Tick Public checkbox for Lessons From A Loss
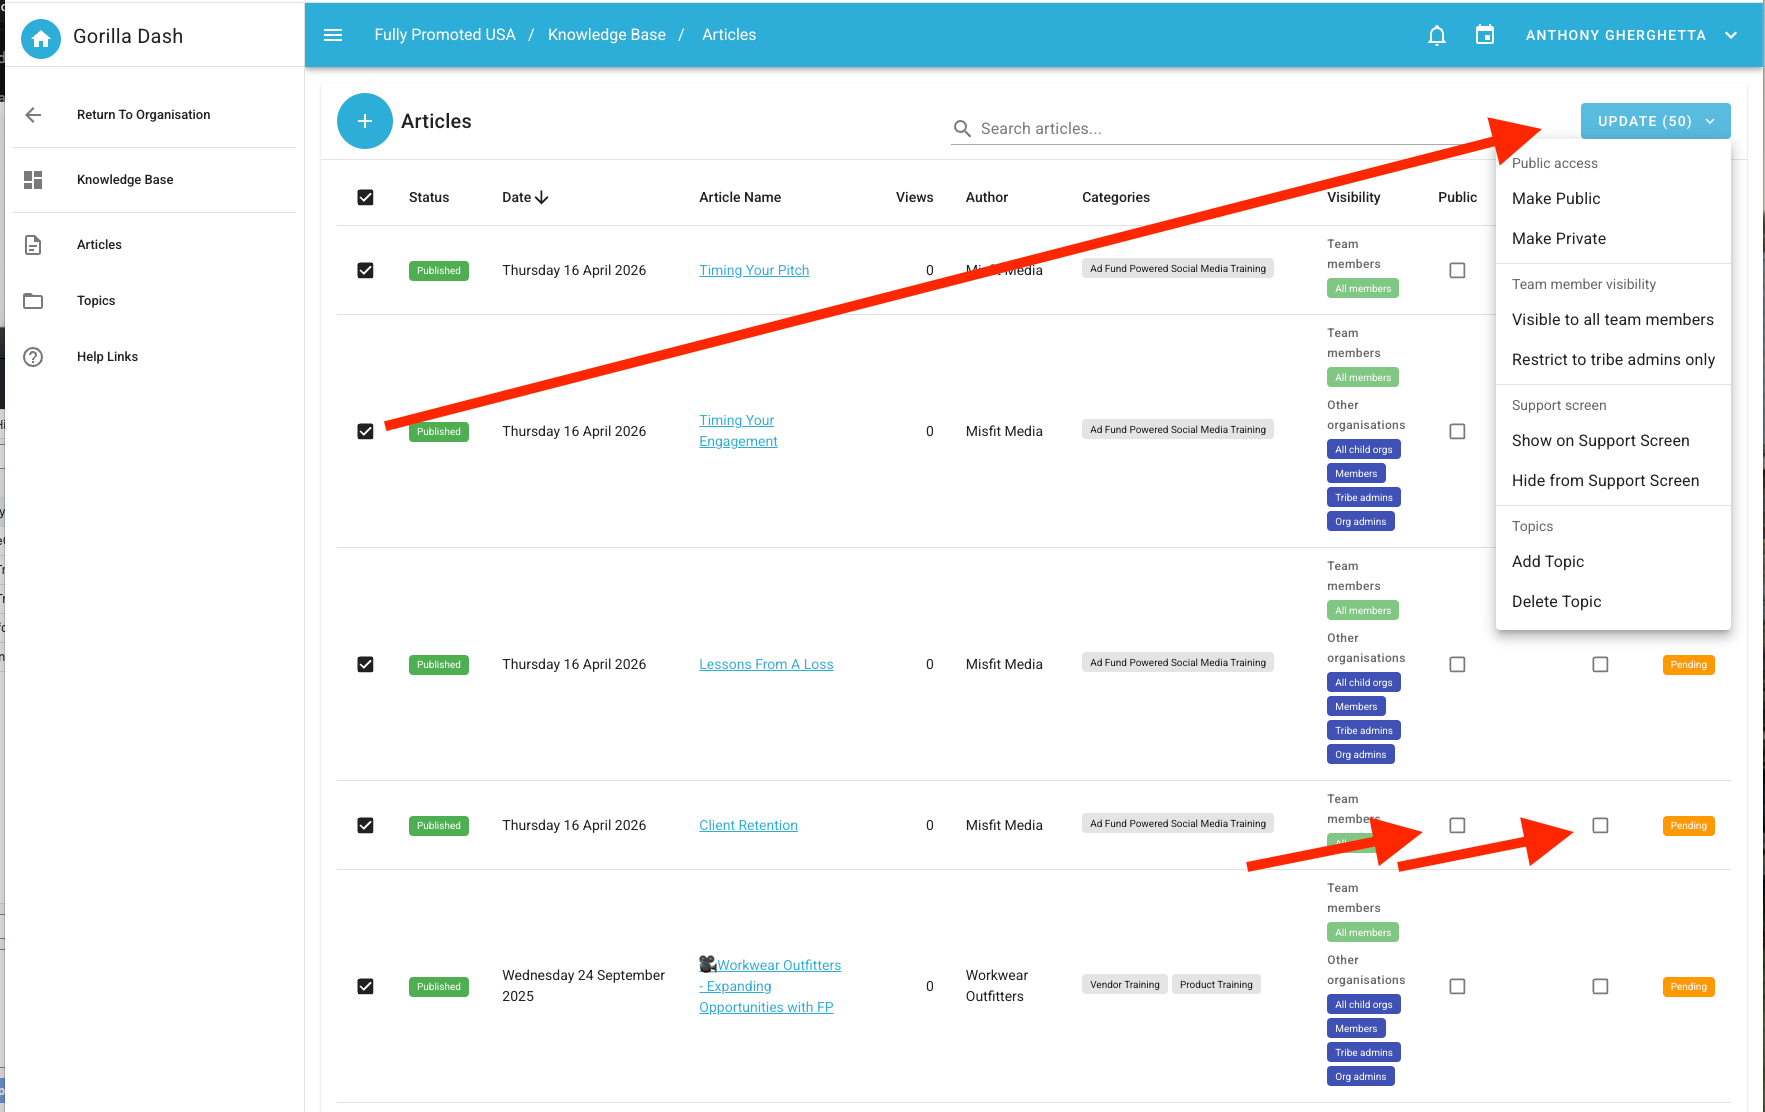1765x1112 pixels. [x=1457, y=665]
